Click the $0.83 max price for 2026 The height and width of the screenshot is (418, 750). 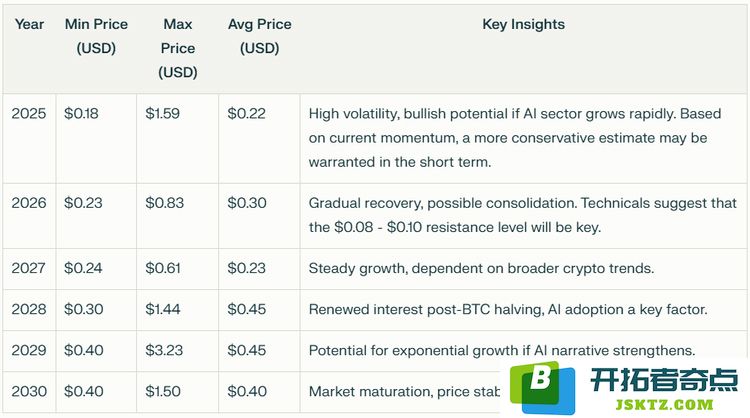(x=165, y=203)
